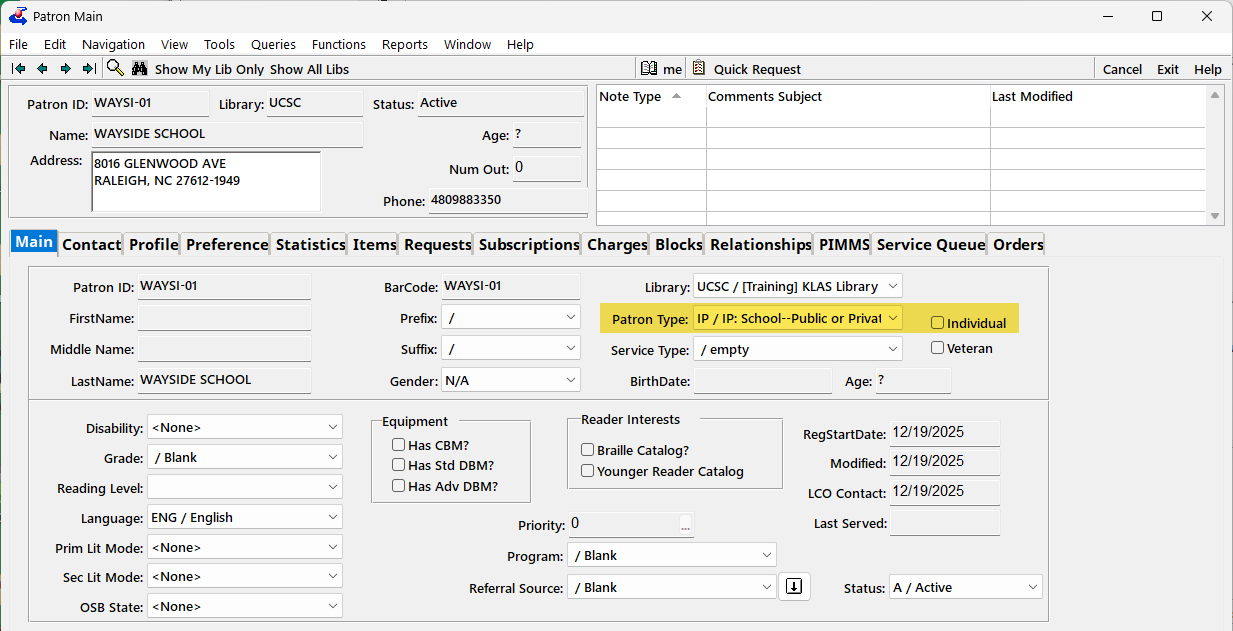Go to the next patron record
Viewport: 1233px width, 631px height.
(x=66, y=69)
